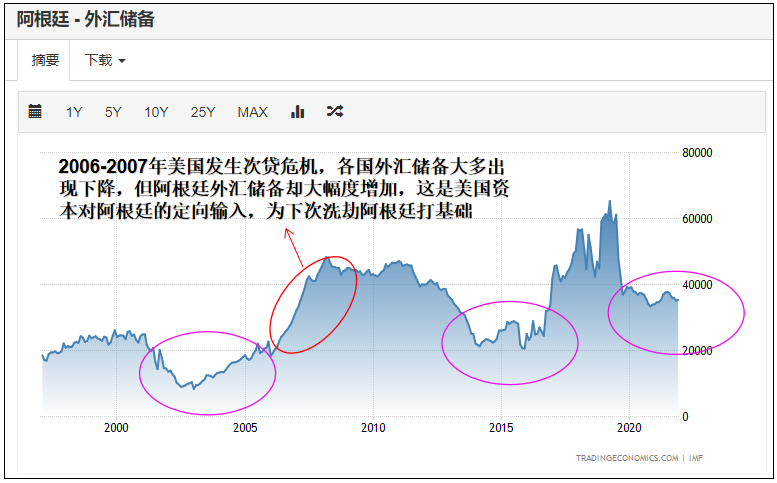Set the chart range to 25Y
777x483 pixels.
pos(203,112)
